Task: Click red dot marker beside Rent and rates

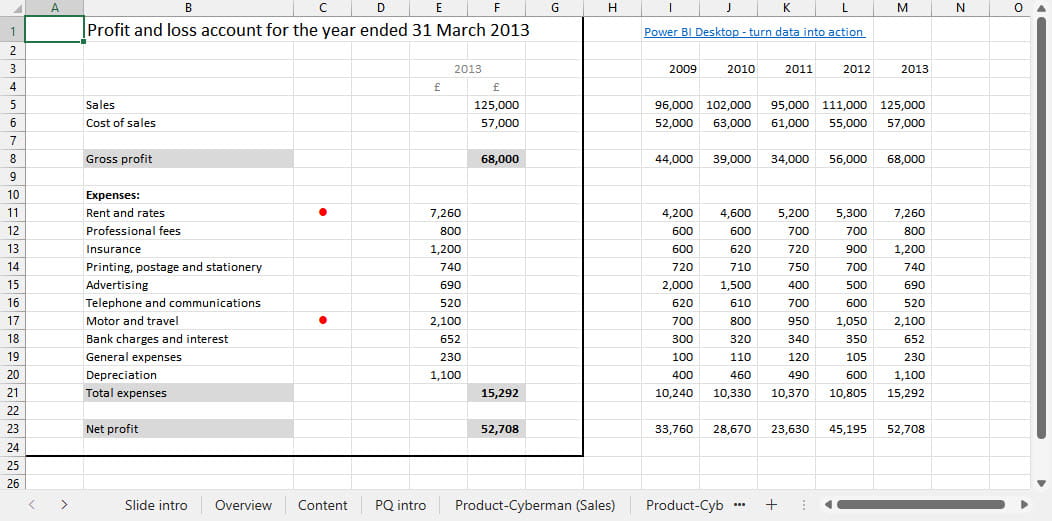Action: click(322, 212)
